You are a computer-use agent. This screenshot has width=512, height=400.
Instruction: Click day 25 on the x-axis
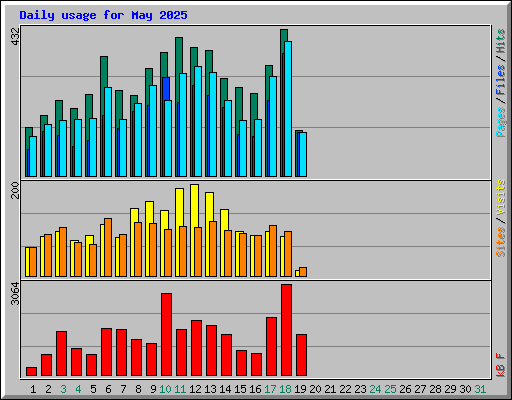tap(390, 389)
